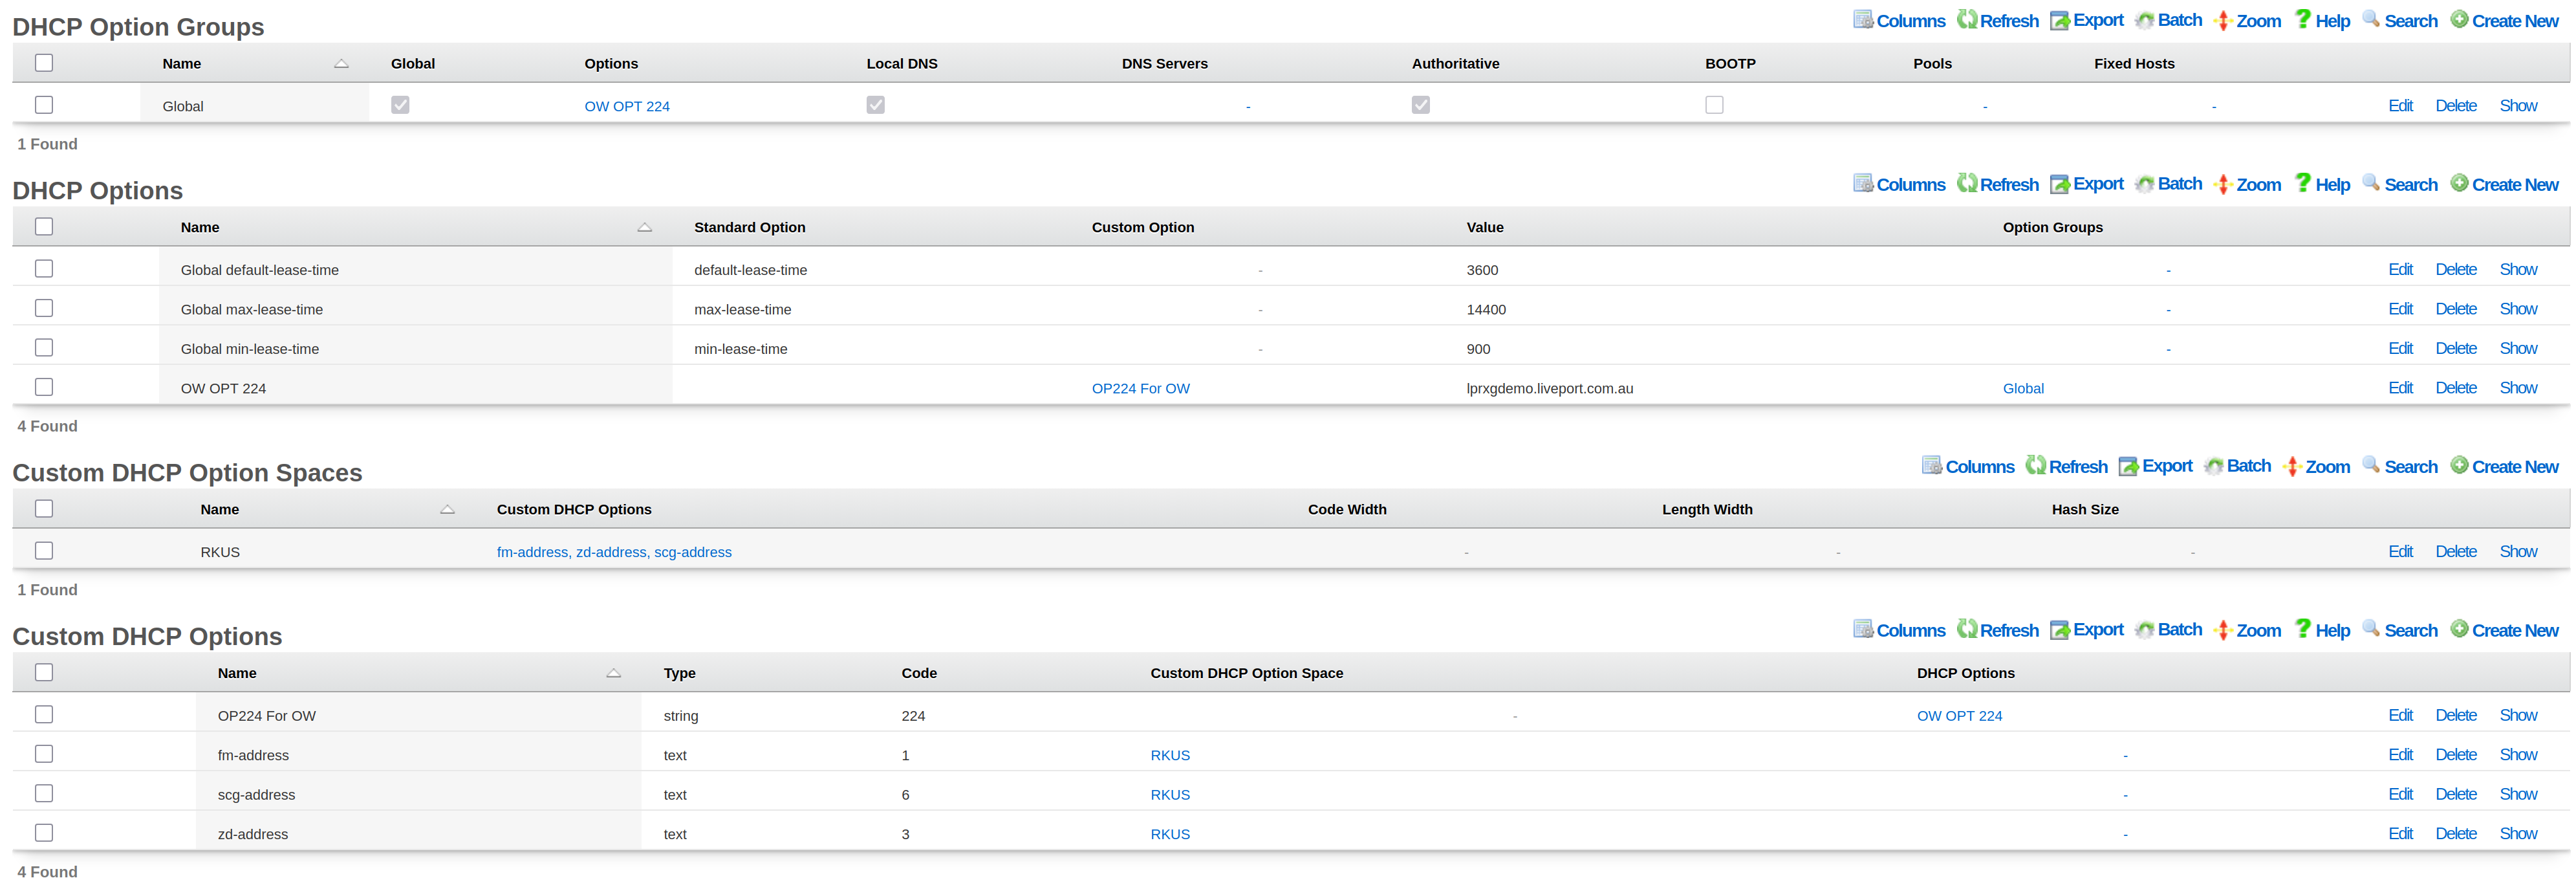Refresh the Custom DHCP Options table
Screen dimensions: 2576x889
point(1997,631)
